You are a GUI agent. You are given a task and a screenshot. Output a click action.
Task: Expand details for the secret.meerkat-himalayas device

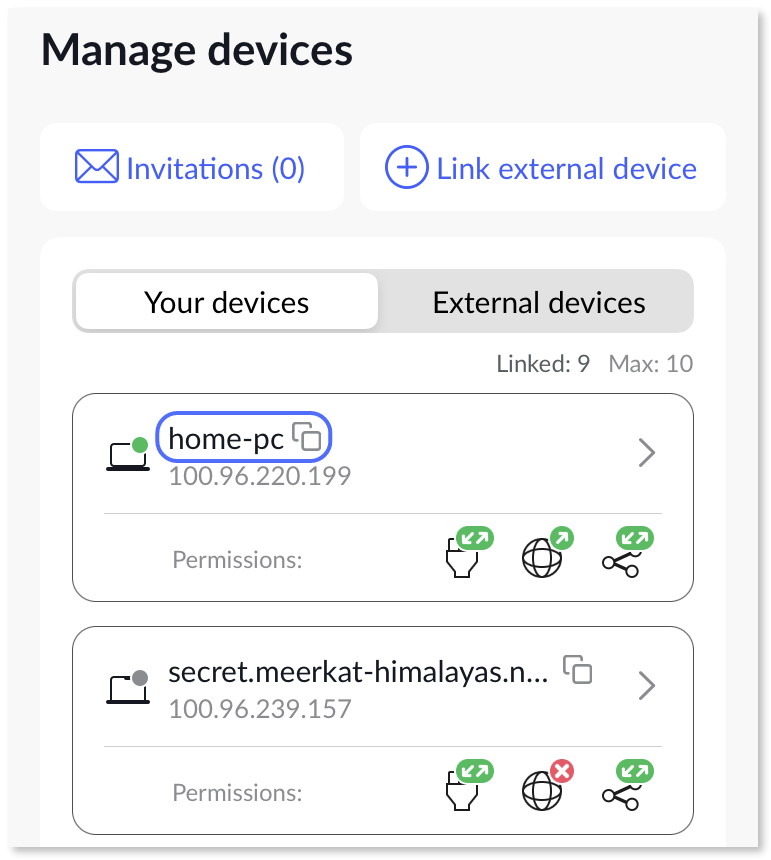click(x=647, y=686)
